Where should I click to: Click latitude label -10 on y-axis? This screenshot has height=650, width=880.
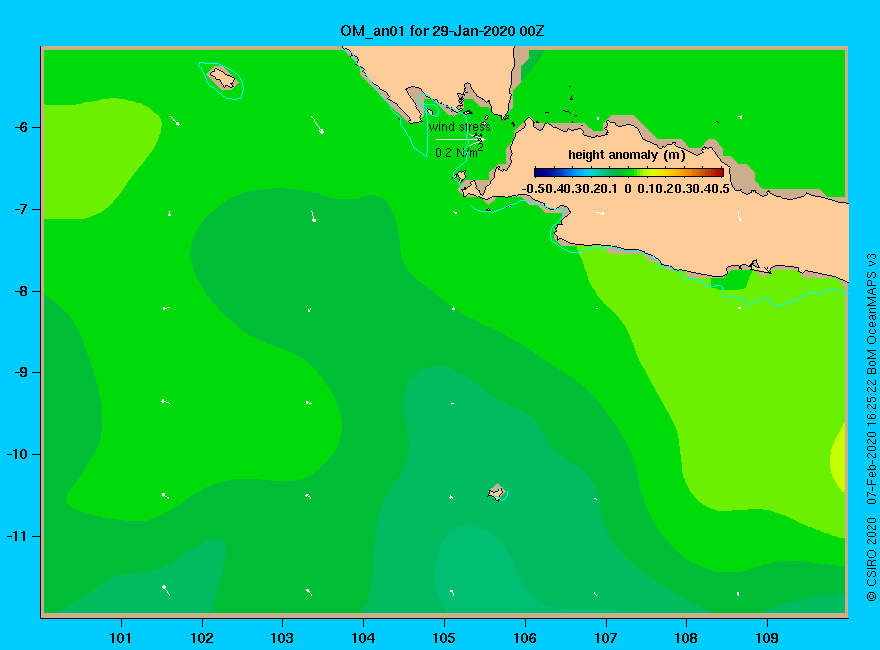(17, 454)
